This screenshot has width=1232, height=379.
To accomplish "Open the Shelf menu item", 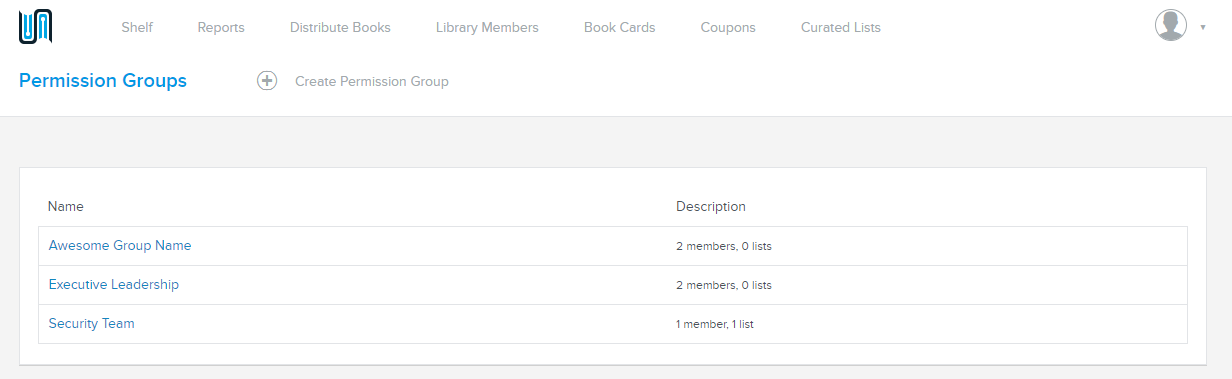I will (x=137, y=27).
